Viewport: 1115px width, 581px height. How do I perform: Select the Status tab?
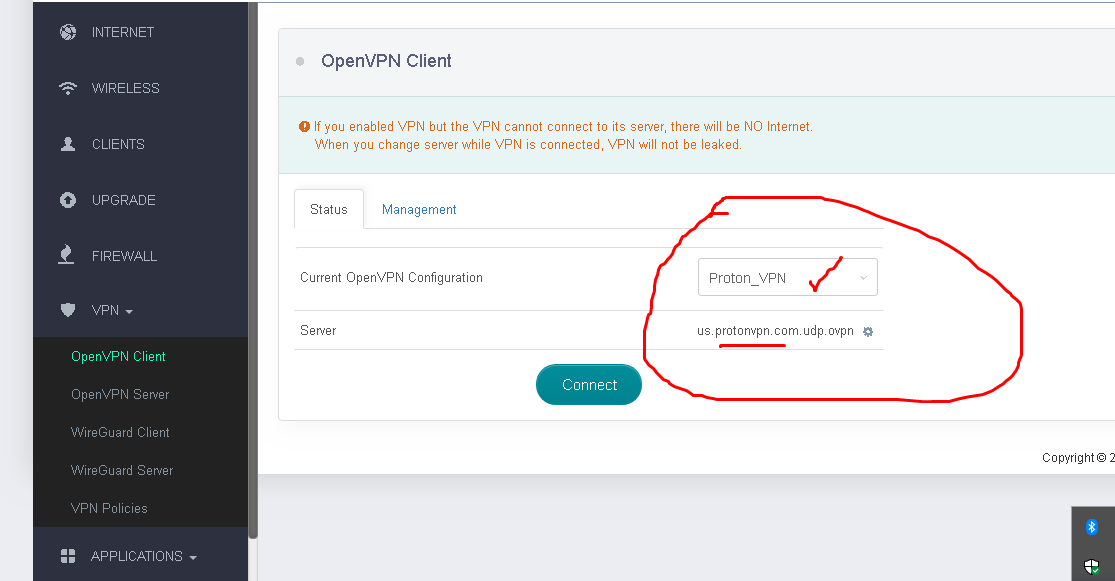tap(329, 210)
